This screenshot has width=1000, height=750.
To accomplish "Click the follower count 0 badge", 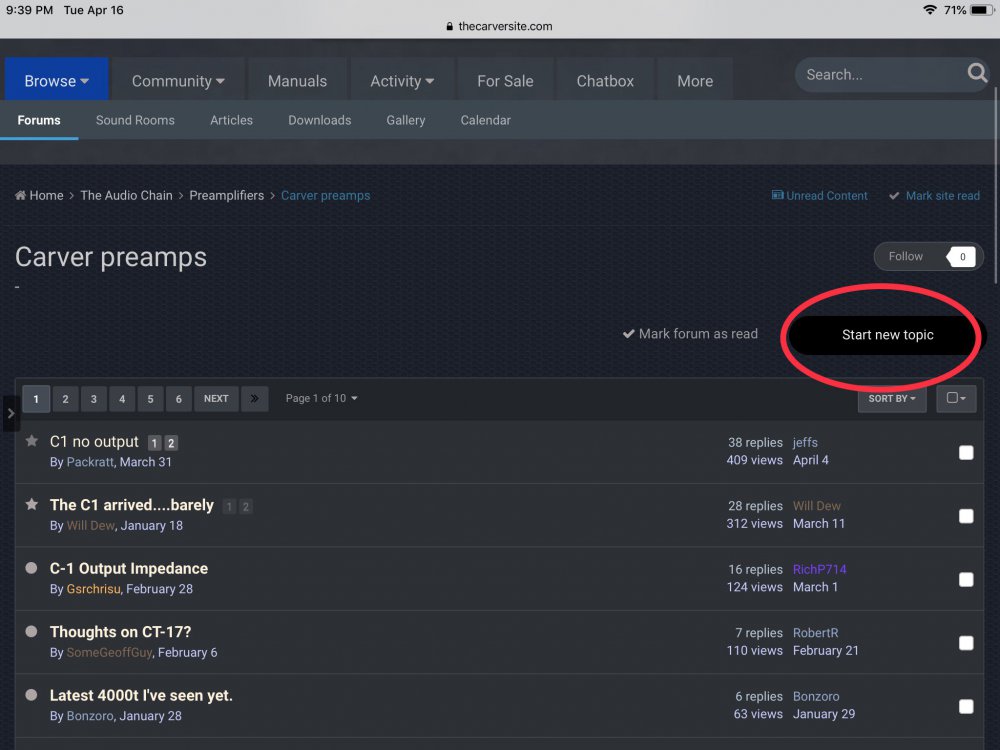I will click(x=962, y=256).
